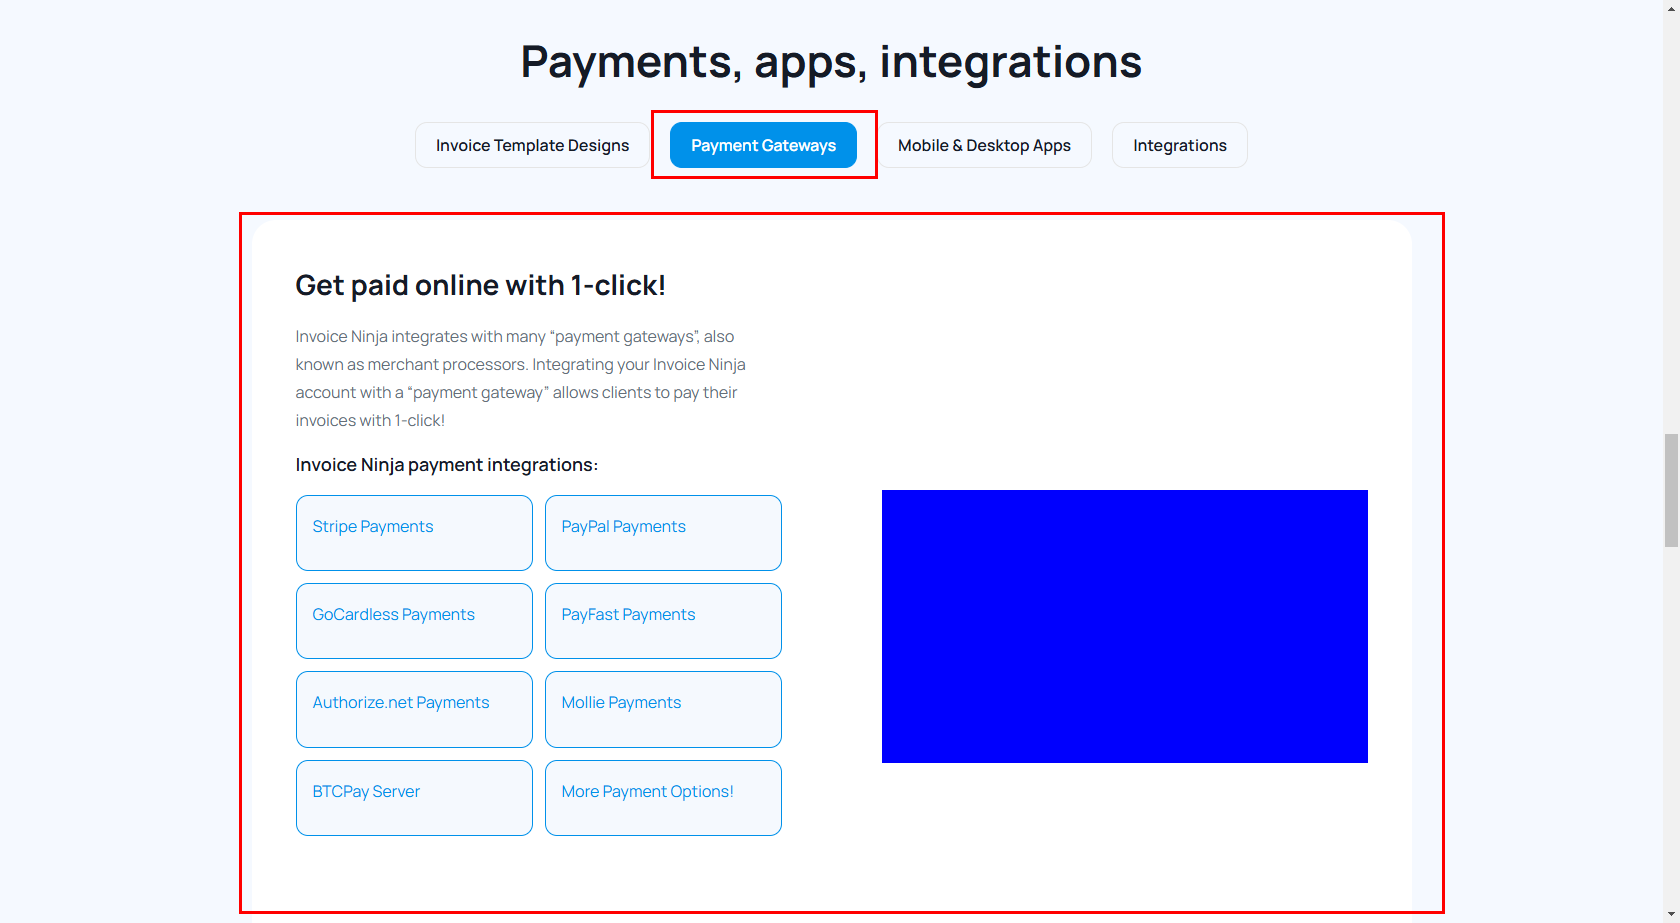
Task: Click the blue media placeholder image
Action: [x=1124, y=626]
